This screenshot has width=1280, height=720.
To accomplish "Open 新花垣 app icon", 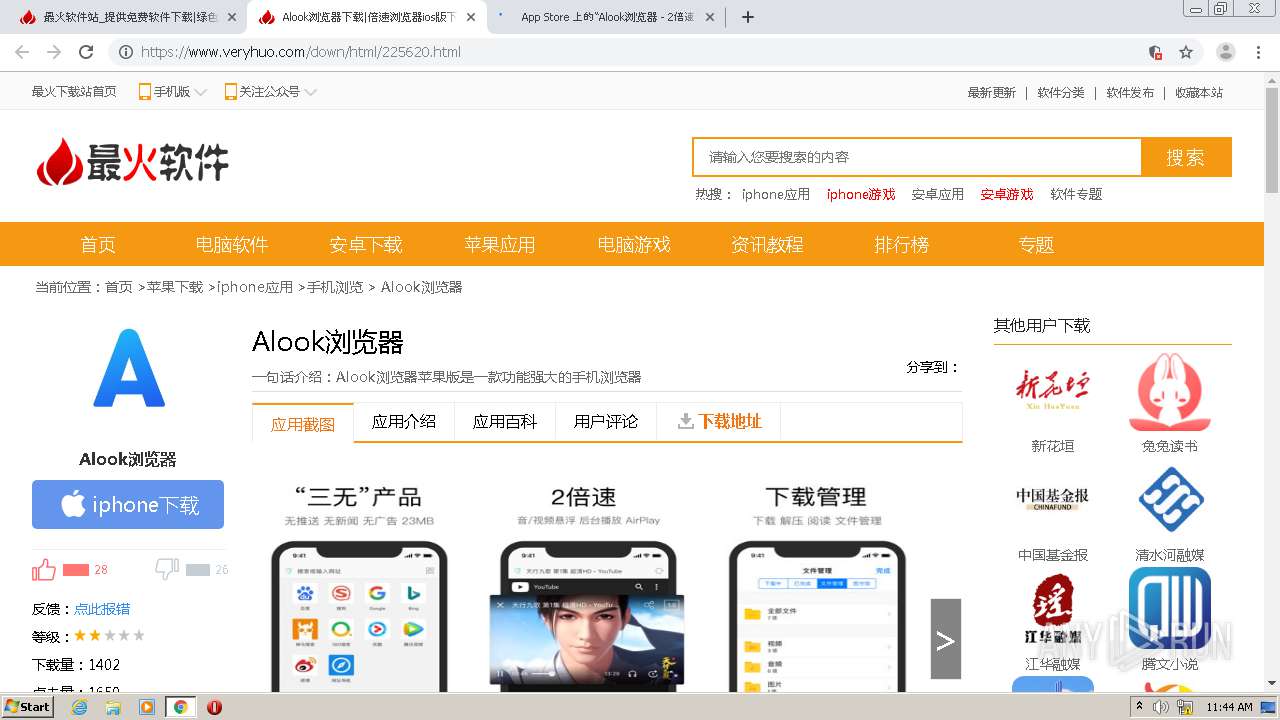I will tap(1052, 389).
